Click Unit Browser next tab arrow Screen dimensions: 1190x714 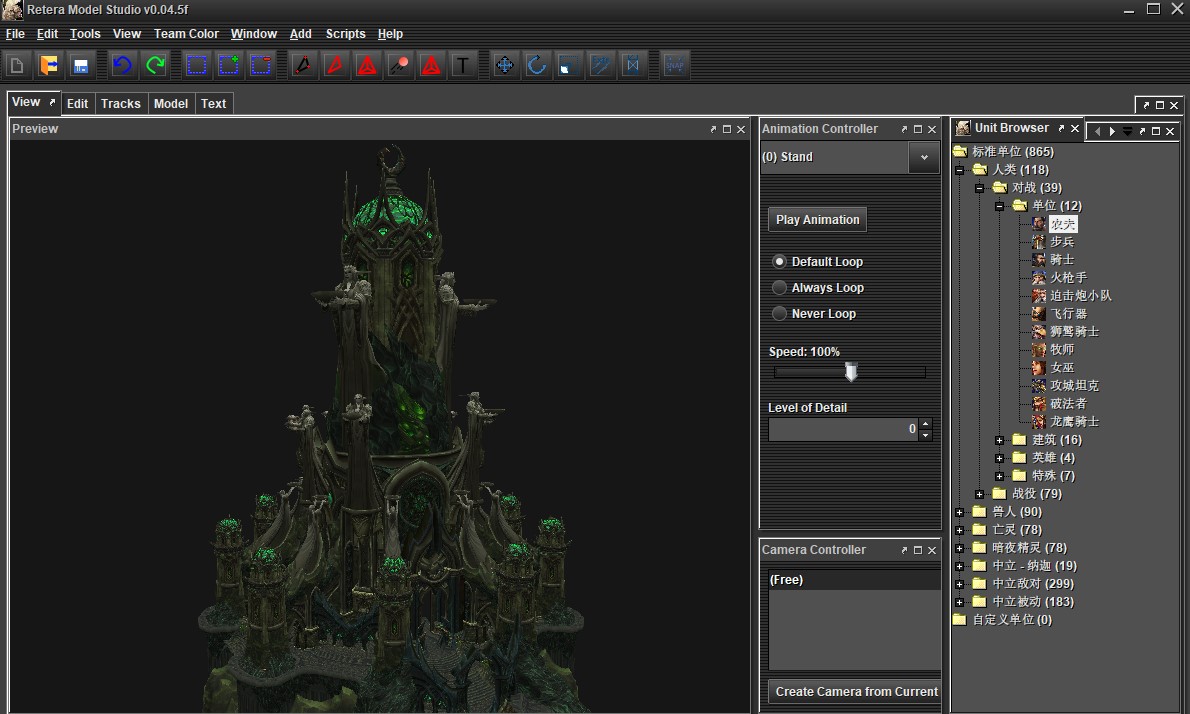(x=1112, y=131)
